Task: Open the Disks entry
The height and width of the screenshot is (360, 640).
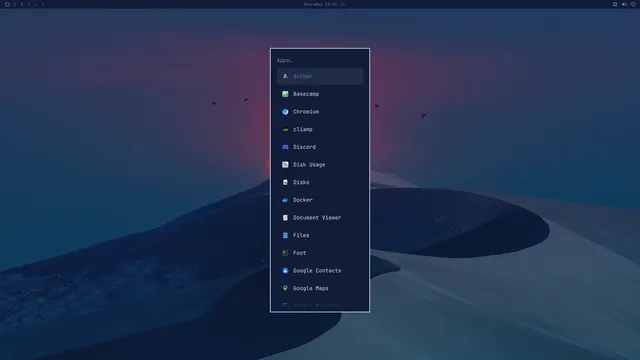Action: (x=320, y=182)
